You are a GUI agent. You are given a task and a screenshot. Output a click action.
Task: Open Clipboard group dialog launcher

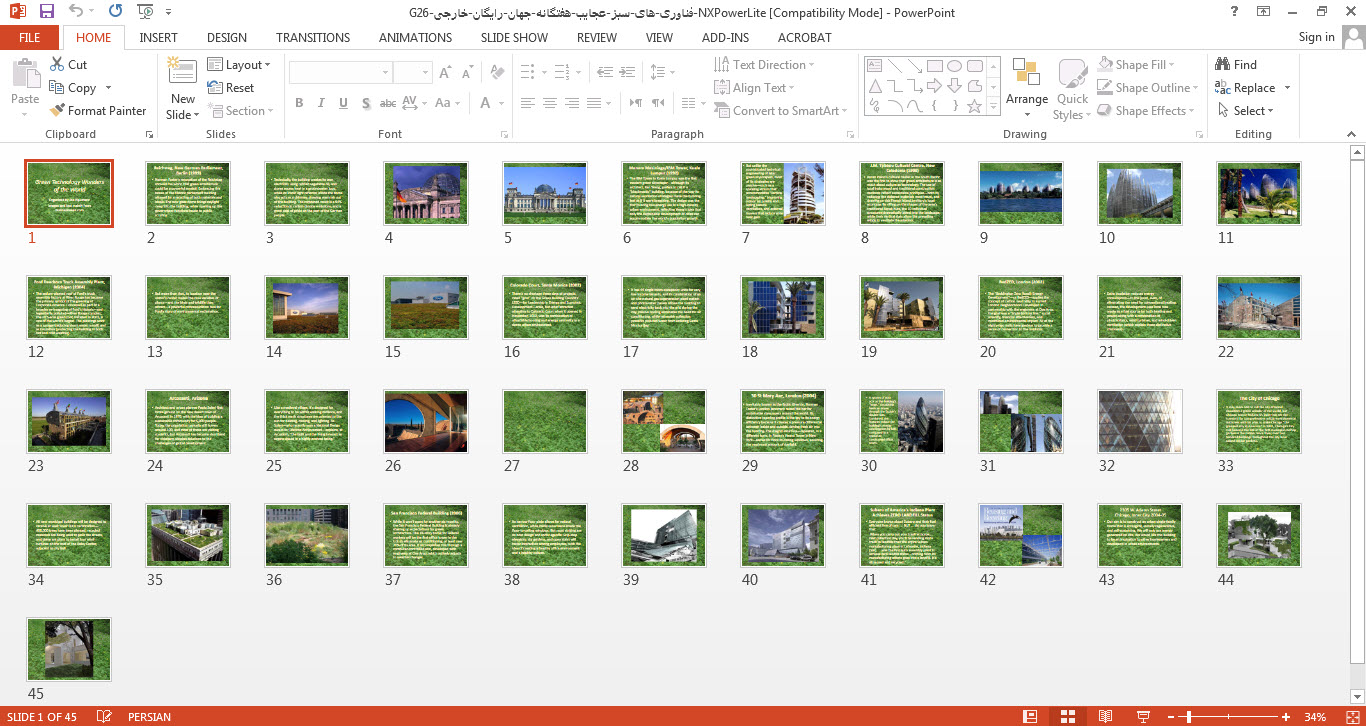point(150,134)
